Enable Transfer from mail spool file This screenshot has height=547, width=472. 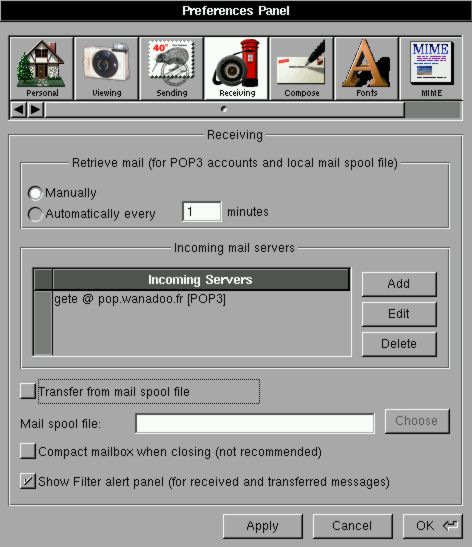(28, 391)
